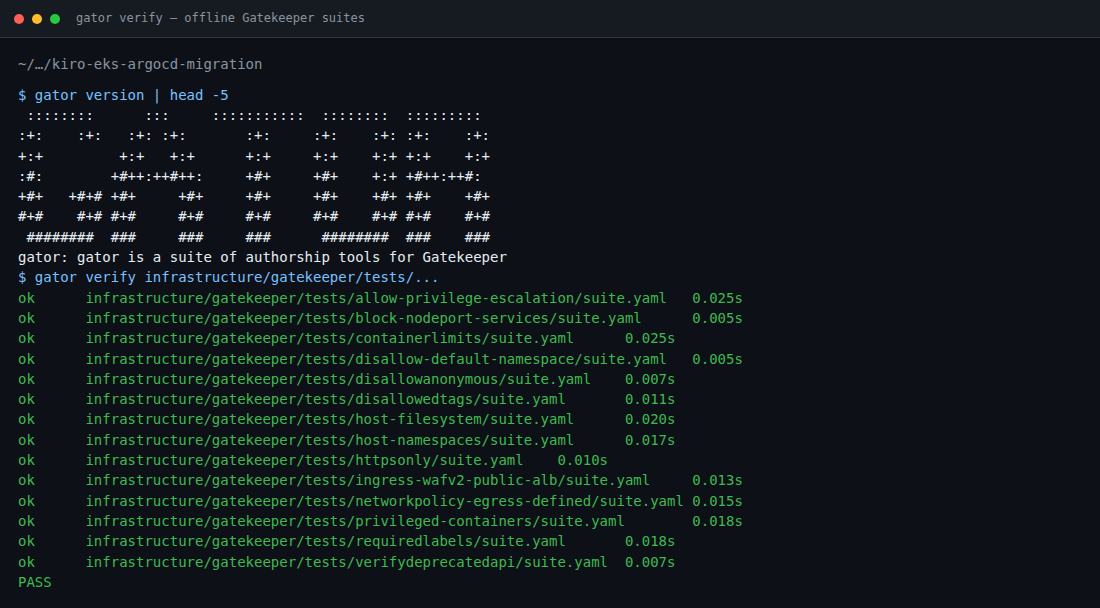
Task: Select the host-filesystem suite.yaml path
Action: click(x=330, y=419)
